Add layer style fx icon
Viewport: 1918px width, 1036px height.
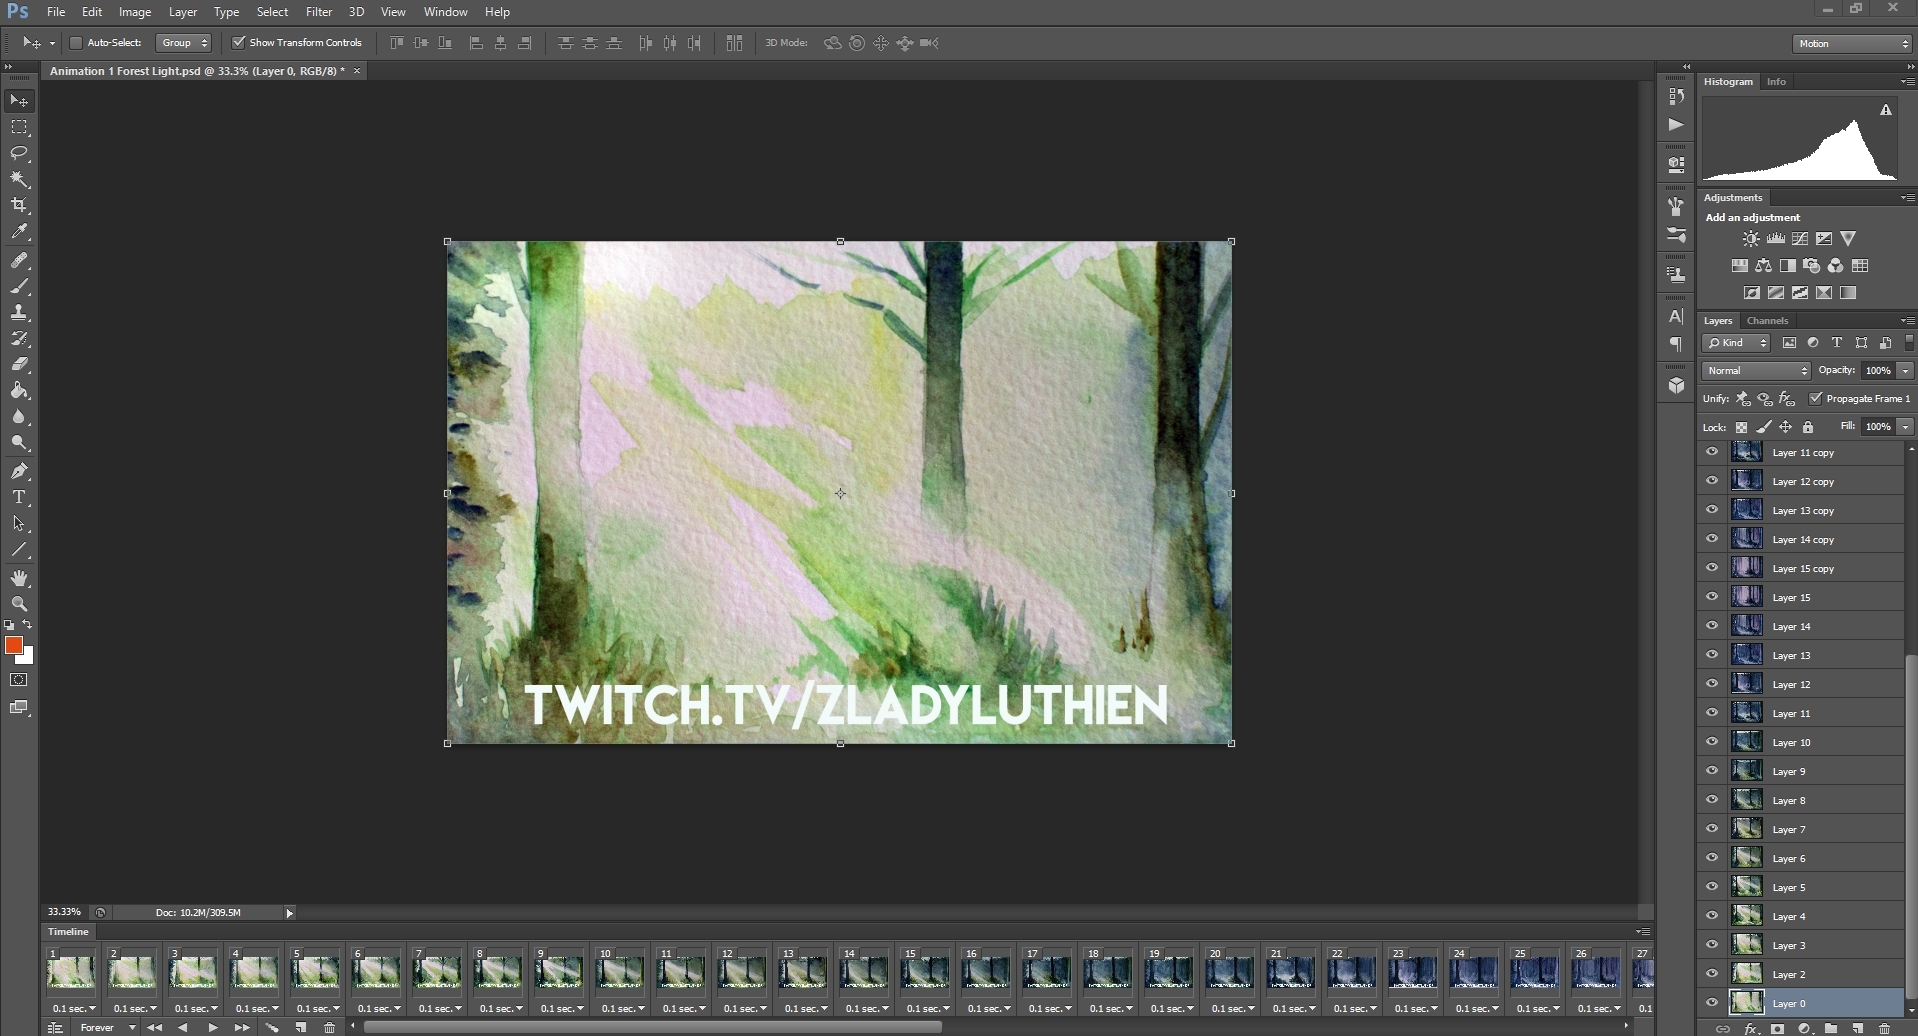(x=1751, y=1029)
